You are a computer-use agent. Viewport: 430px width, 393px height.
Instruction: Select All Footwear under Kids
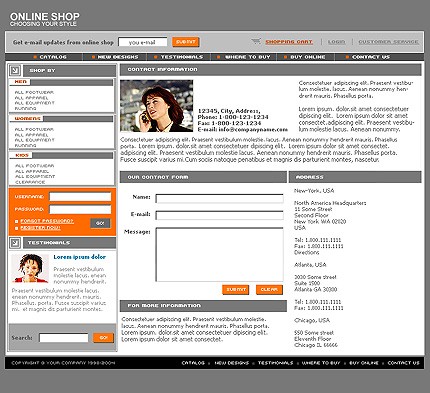coord(34,166)
